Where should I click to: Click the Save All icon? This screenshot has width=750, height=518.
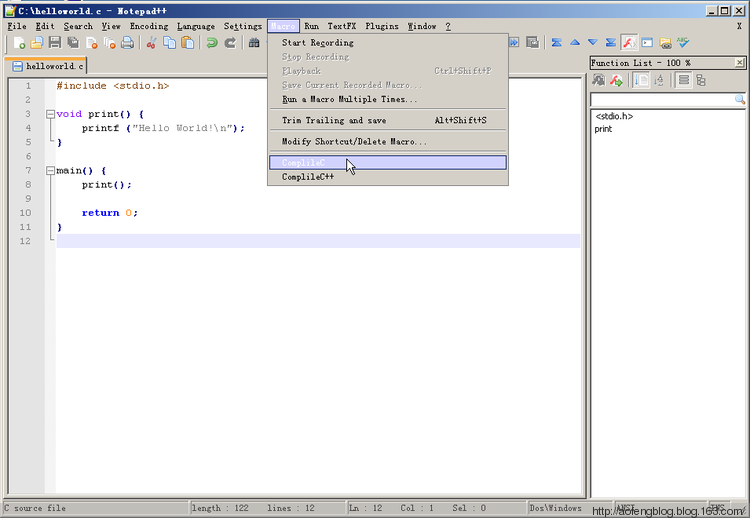click(x=73, y=43)
